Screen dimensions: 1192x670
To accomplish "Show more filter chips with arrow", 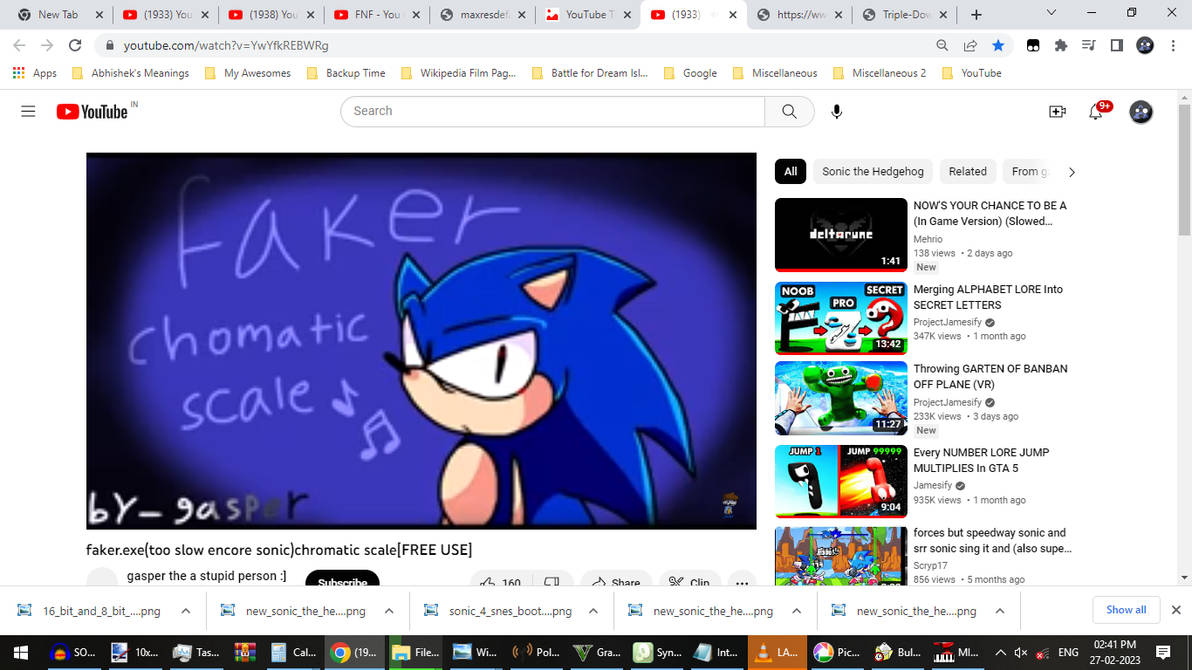I will tap(1072, 172).
